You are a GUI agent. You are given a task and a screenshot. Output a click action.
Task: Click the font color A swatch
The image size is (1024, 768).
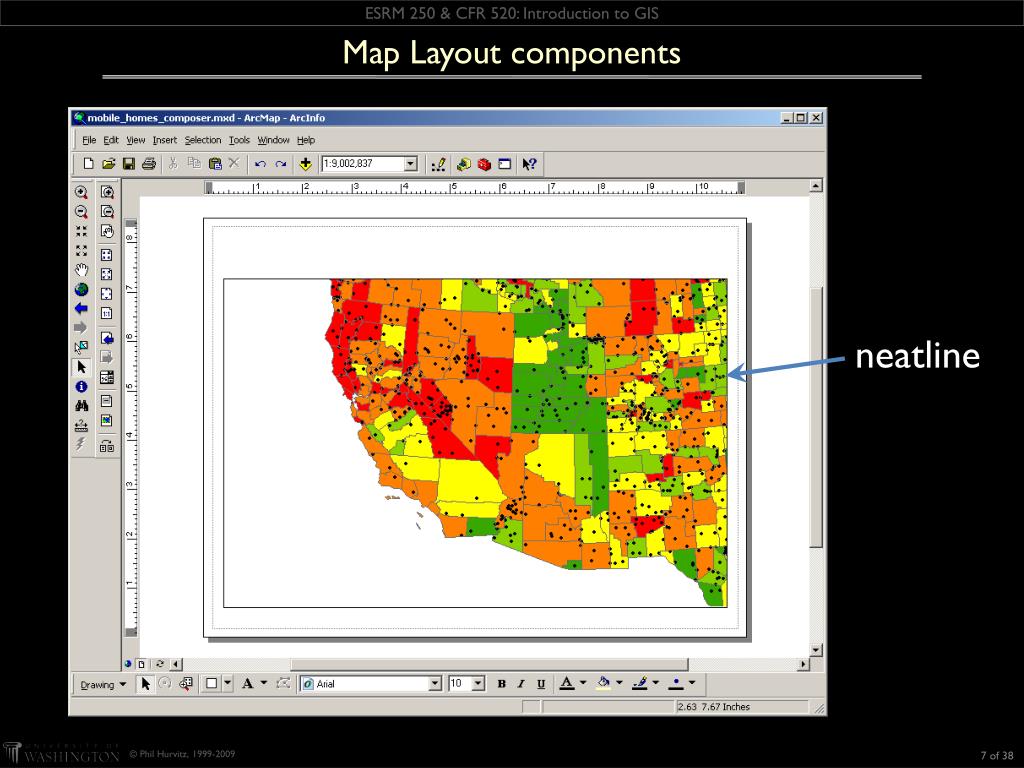(567, 684)
